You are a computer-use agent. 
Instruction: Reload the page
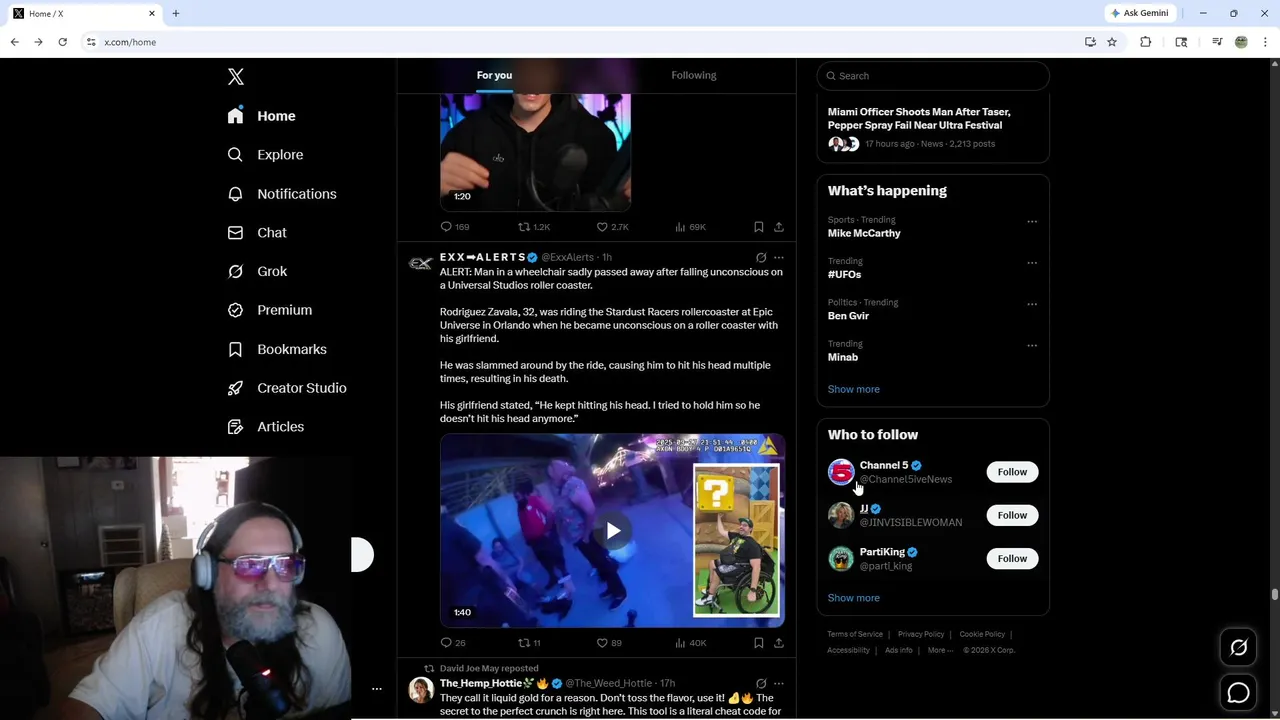(62, 42)
